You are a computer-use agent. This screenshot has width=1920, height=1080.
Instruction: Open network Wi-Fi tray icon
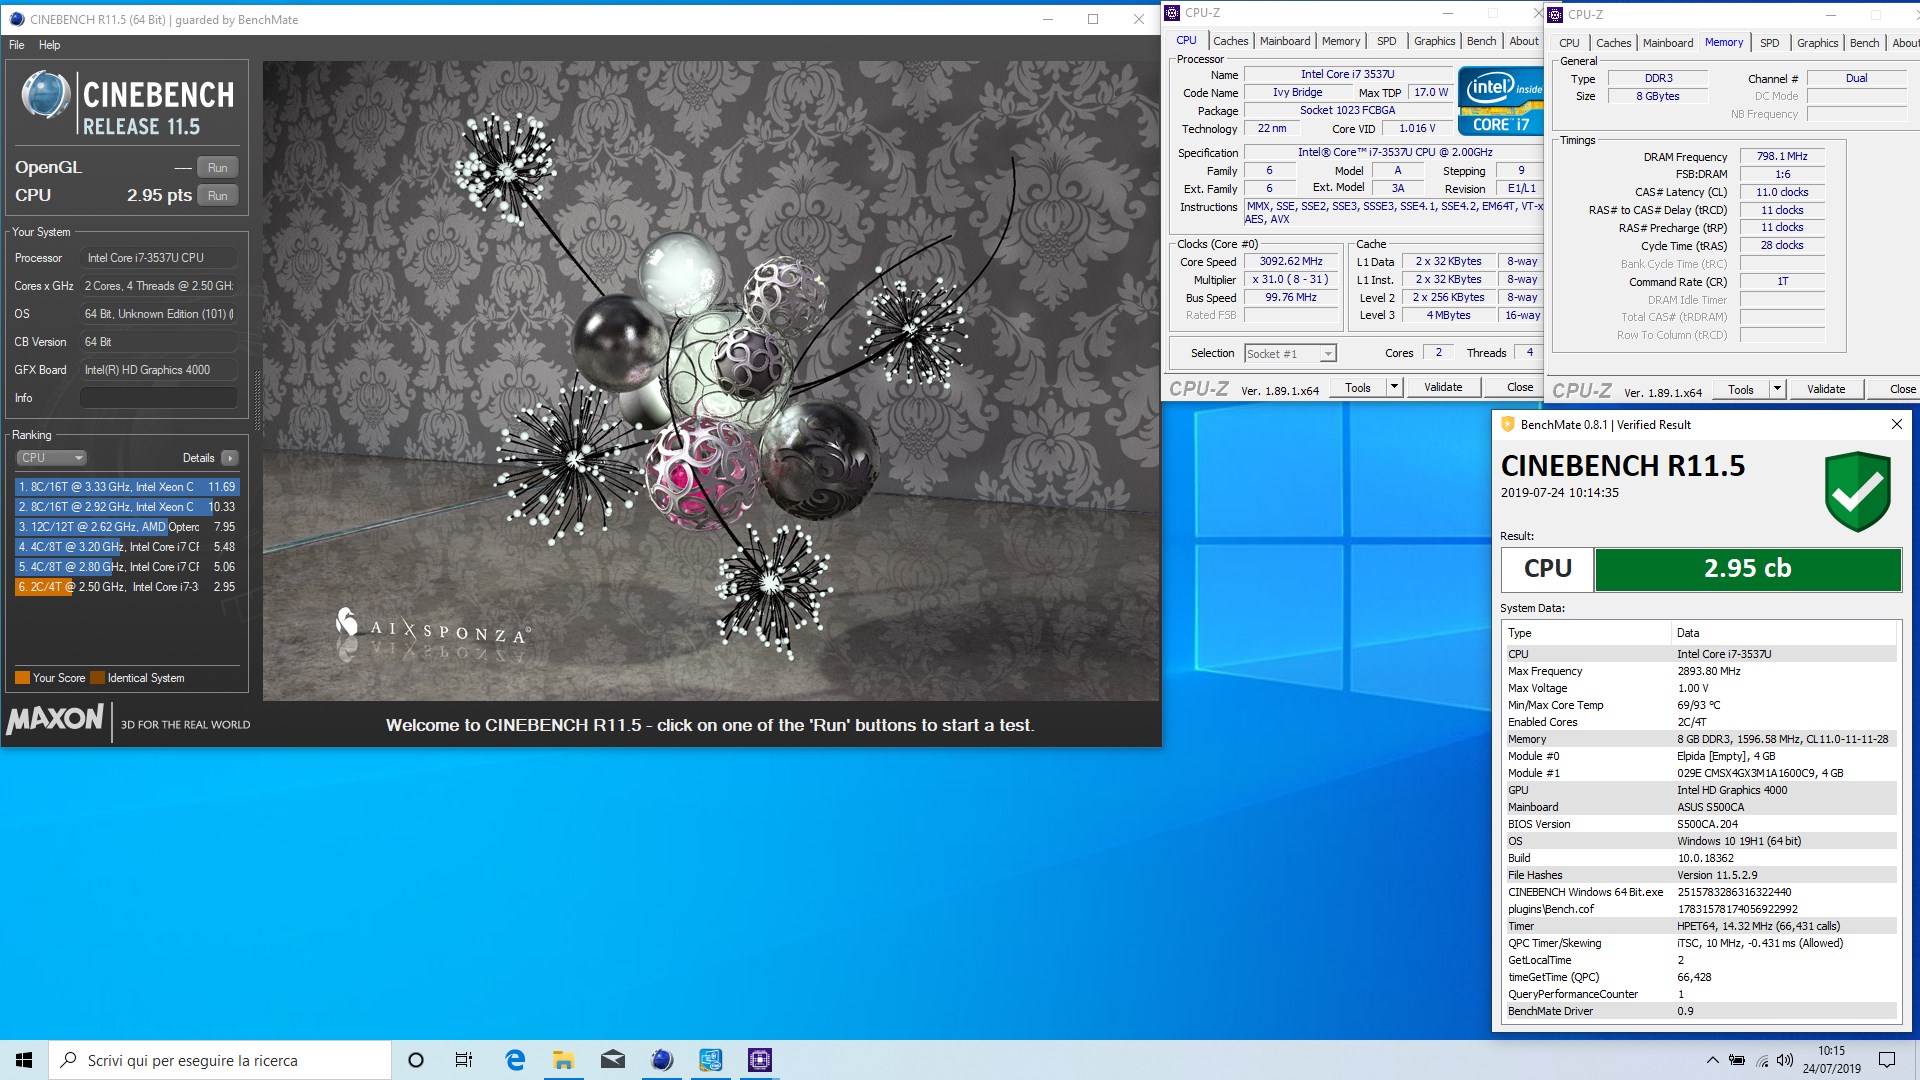(1761, 1060)
